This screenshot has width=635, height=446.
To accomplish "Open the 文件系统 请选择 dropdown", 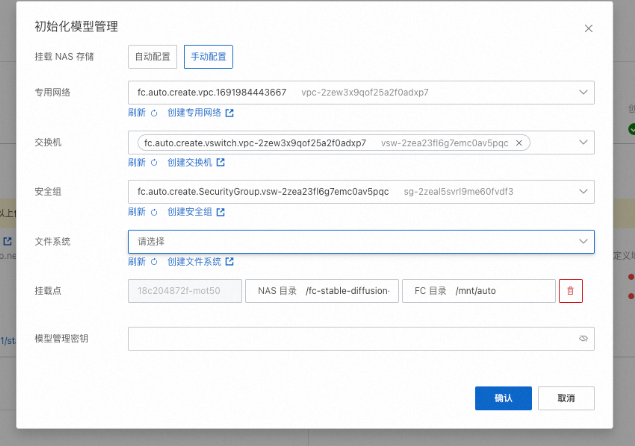I will [x=361, y=242].
